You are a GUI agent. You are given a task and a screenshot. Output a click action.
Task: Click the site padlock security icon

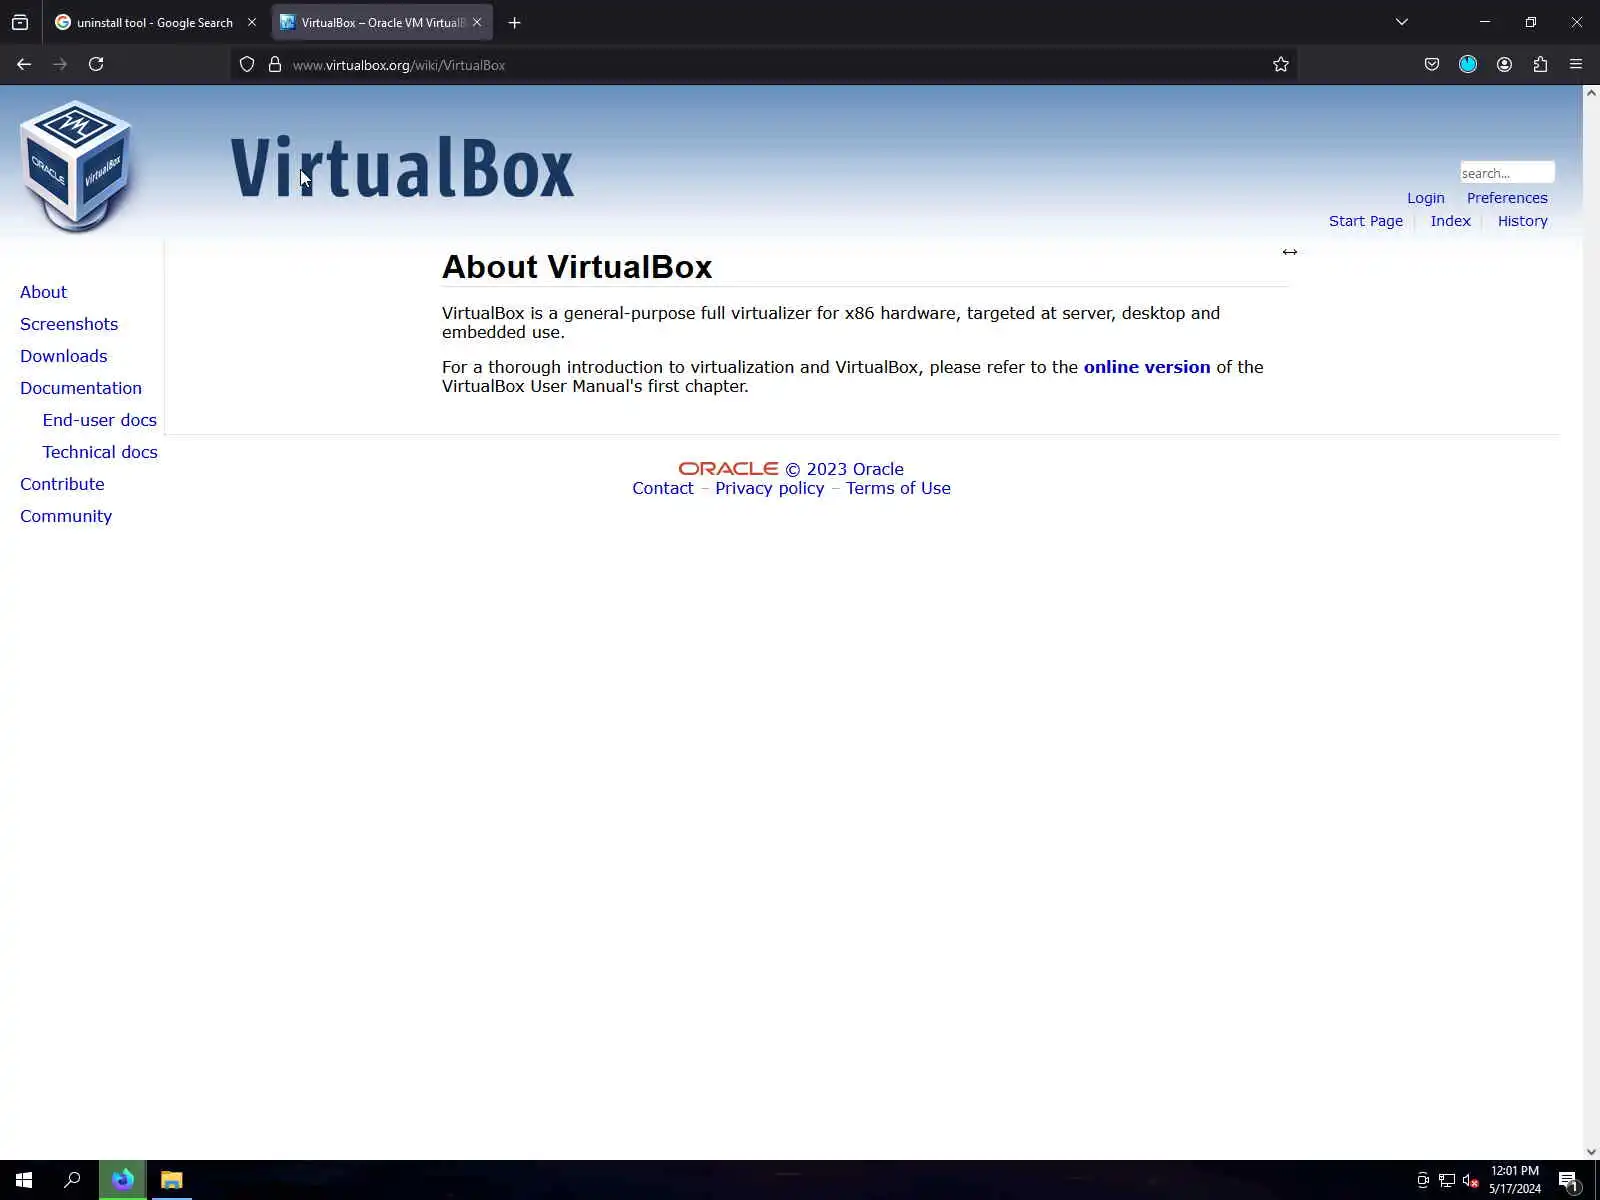(275, 65)
